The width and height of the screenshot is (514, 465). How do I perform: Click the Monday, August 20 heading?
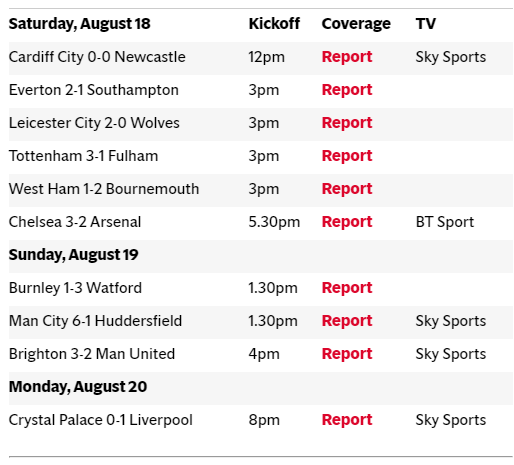click(78, 387)
